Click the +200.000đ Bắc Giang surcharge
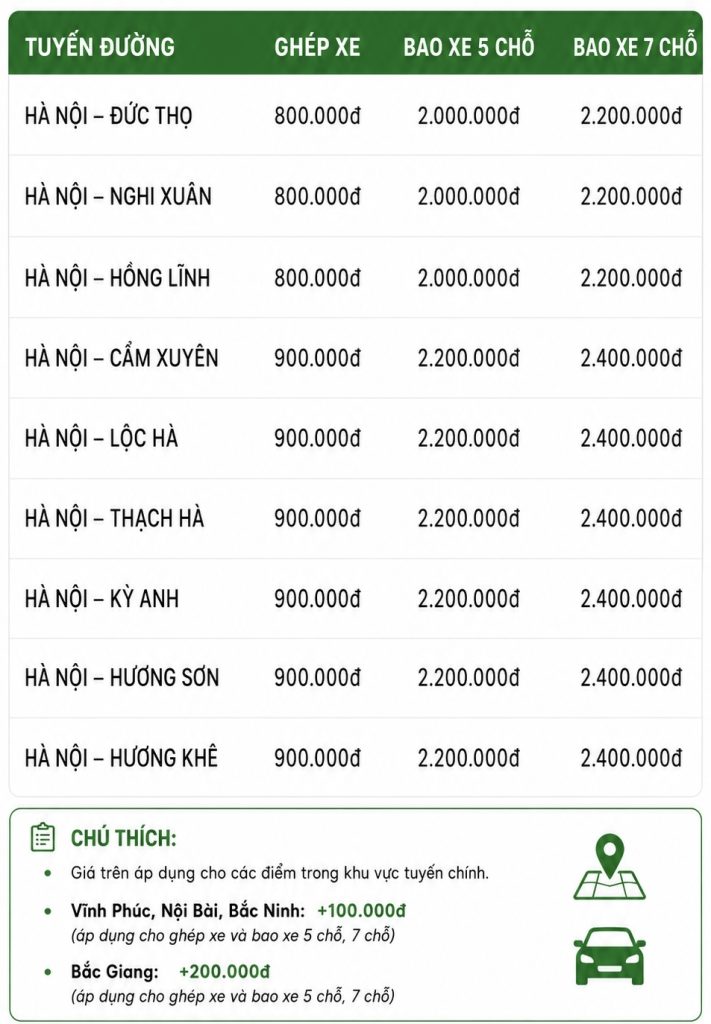 [x=225, y=971]
